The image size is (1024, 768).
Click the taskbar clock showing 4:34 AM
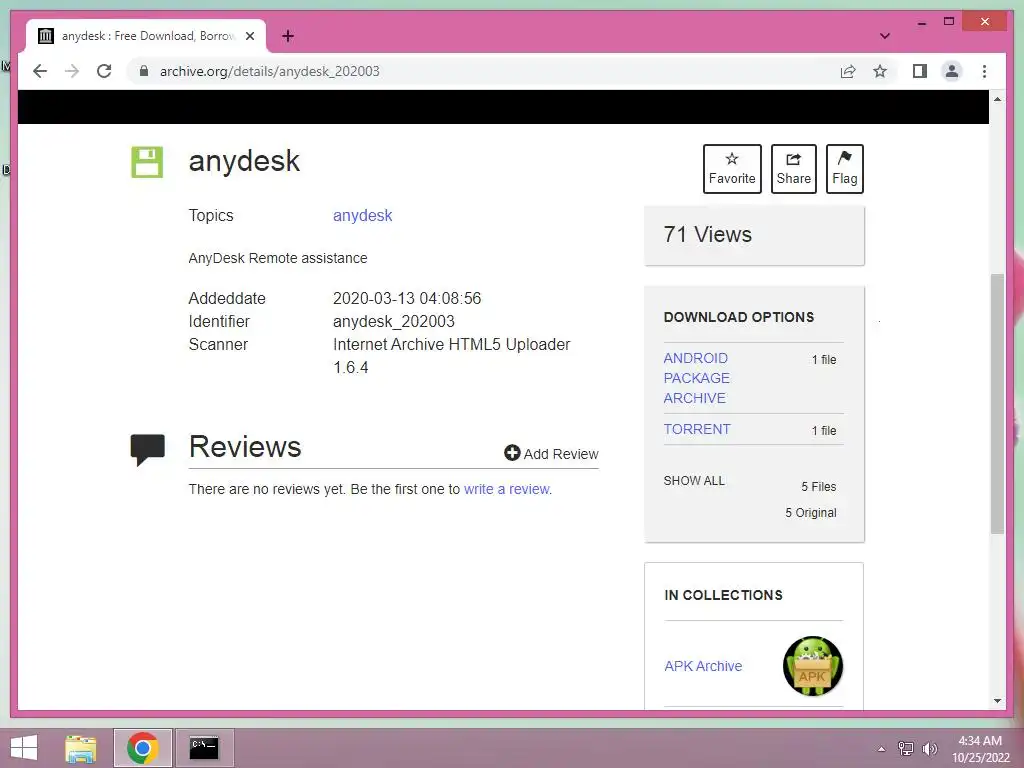click(x=980, y=749)
